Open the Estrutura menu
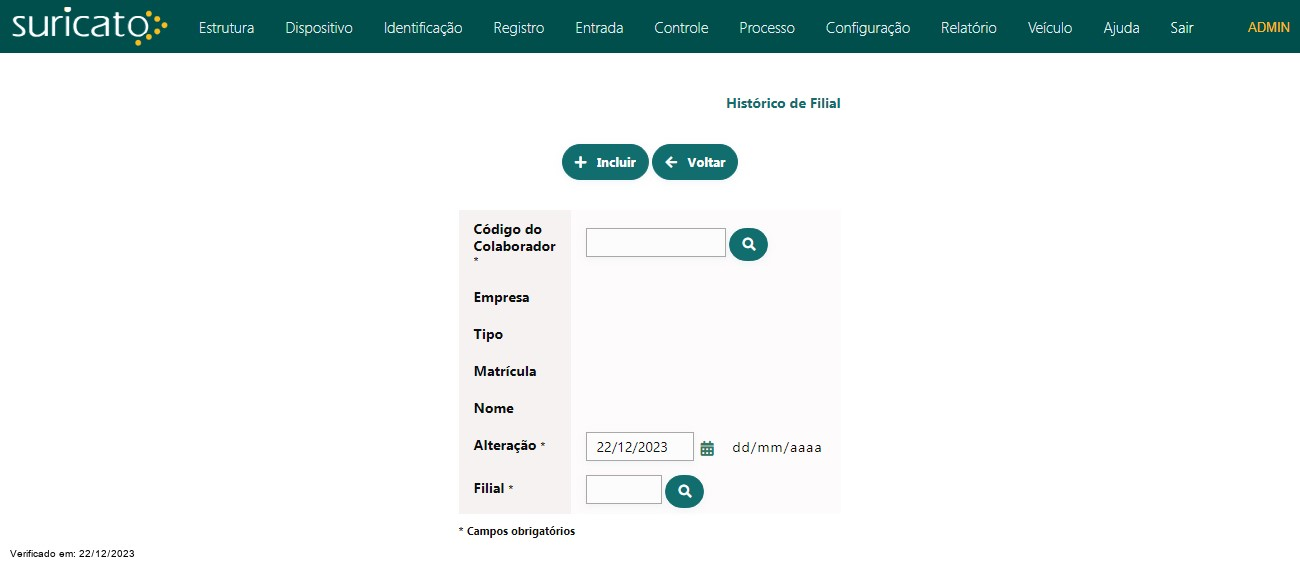Screen dimensions: 1300x568 click(x=226, y=28)
